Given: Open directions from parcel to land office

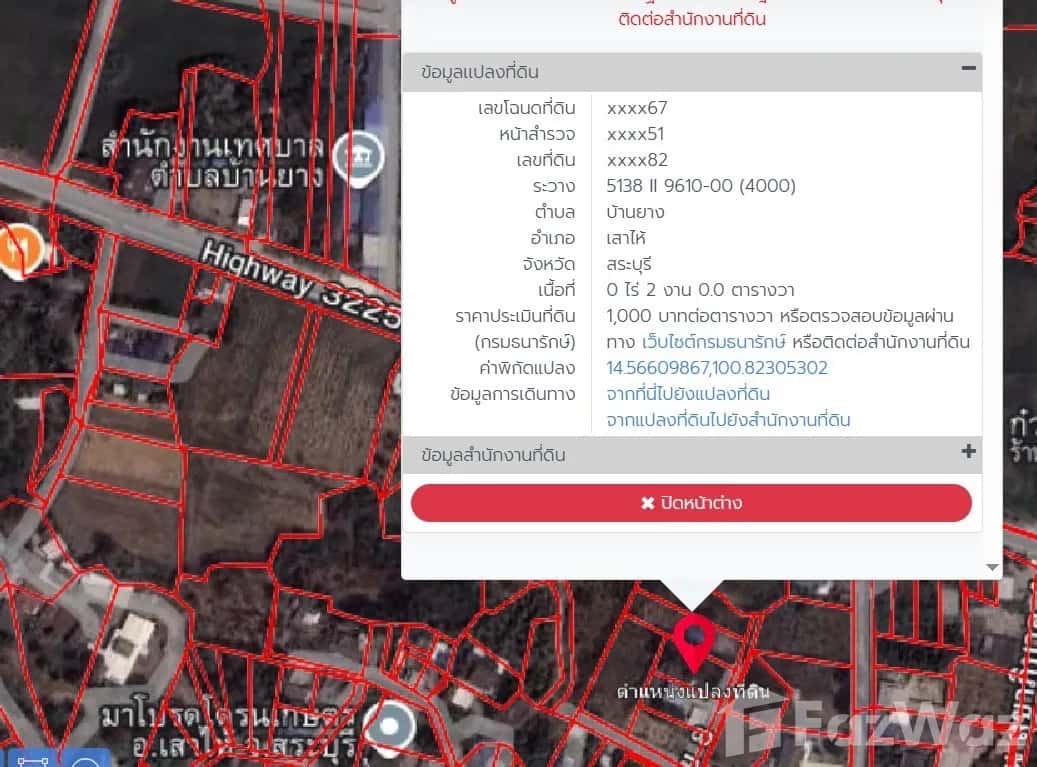Looking at the screenshot, I should click(x=728, y=420).
